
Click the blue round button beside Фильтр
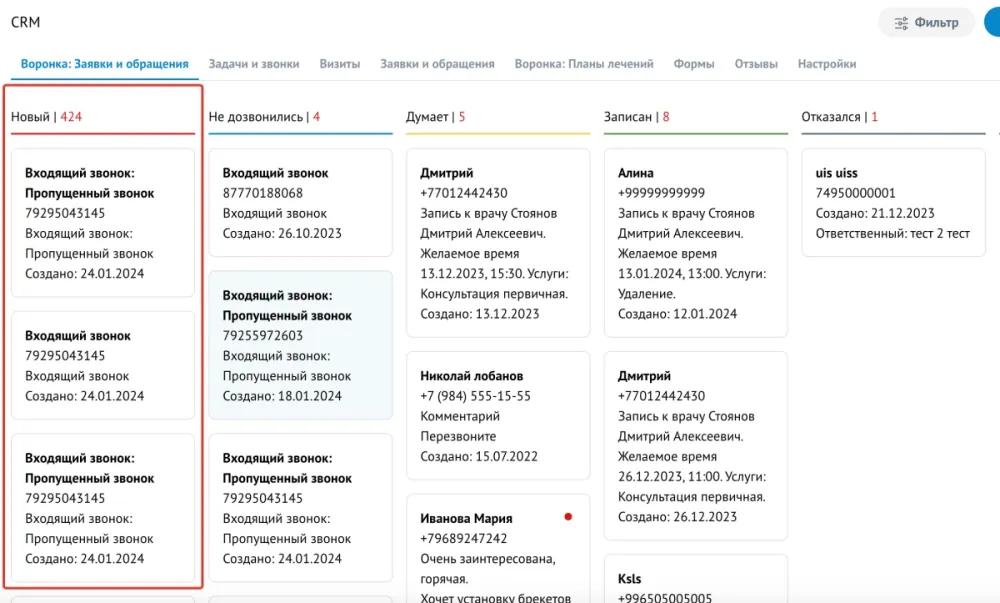coord(992,22)
